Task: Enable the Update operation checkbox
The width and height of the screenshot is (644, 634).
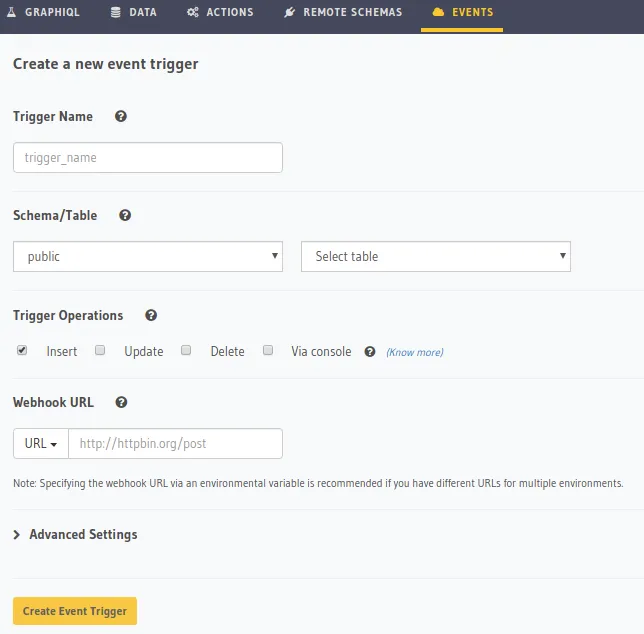Action: 100,351
